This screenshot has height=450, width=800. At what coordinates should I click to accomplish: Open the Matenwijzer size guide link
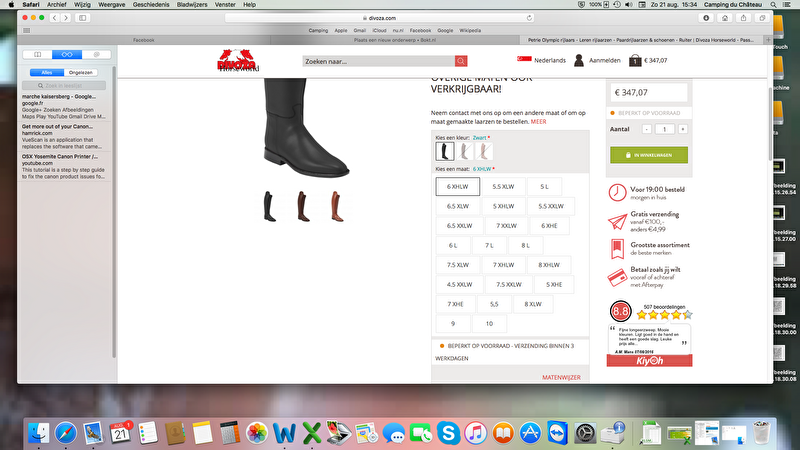(x=560, y=377)
